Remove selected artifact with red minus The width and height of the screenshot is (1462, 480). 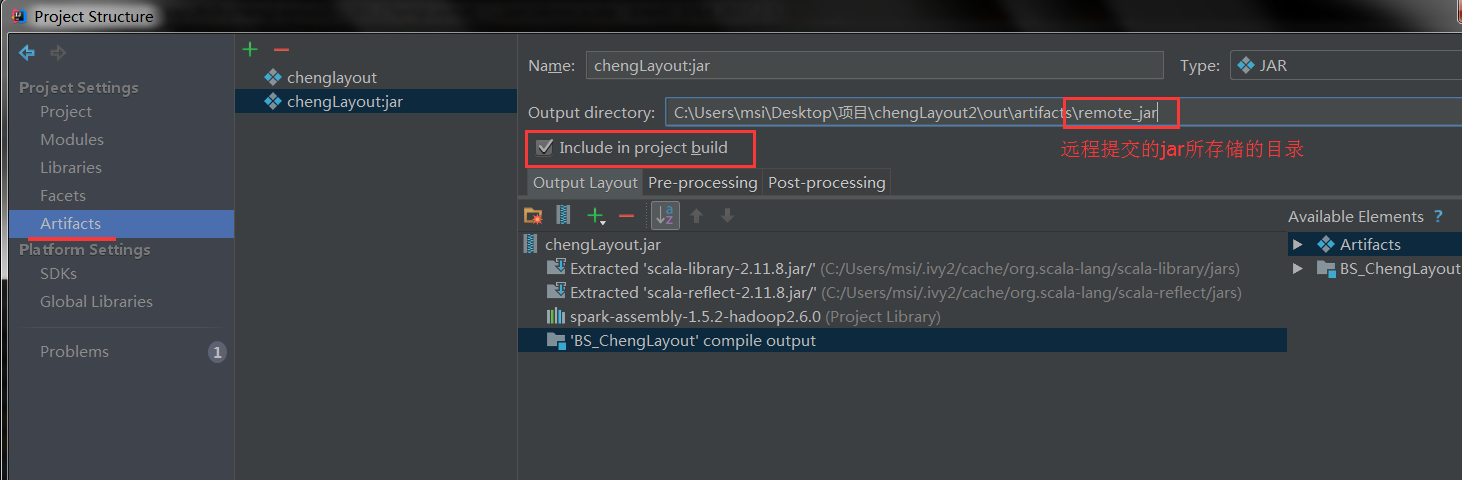[281, 49]
